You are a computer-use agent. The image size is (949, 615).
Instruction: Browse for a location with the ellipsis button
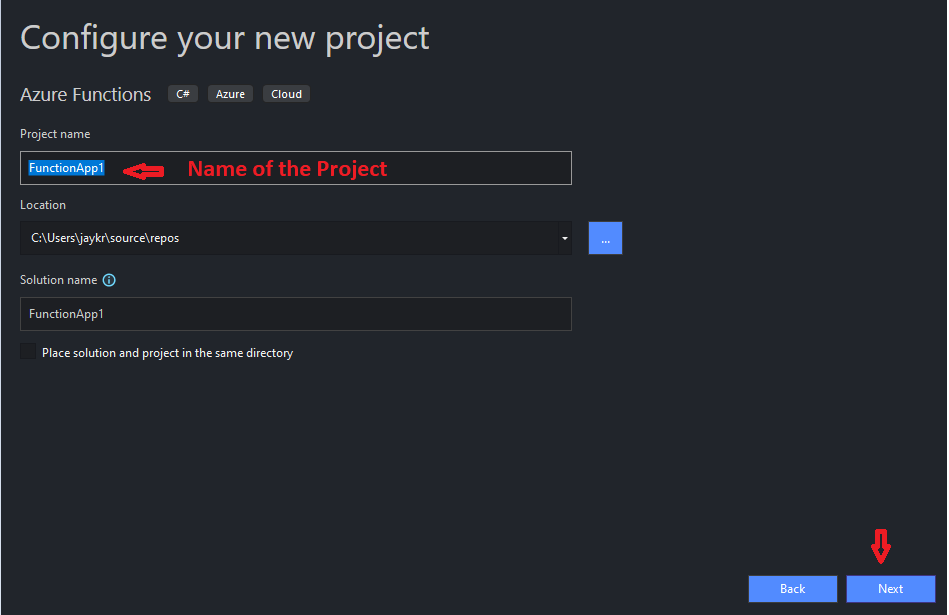tap(605, 239)
